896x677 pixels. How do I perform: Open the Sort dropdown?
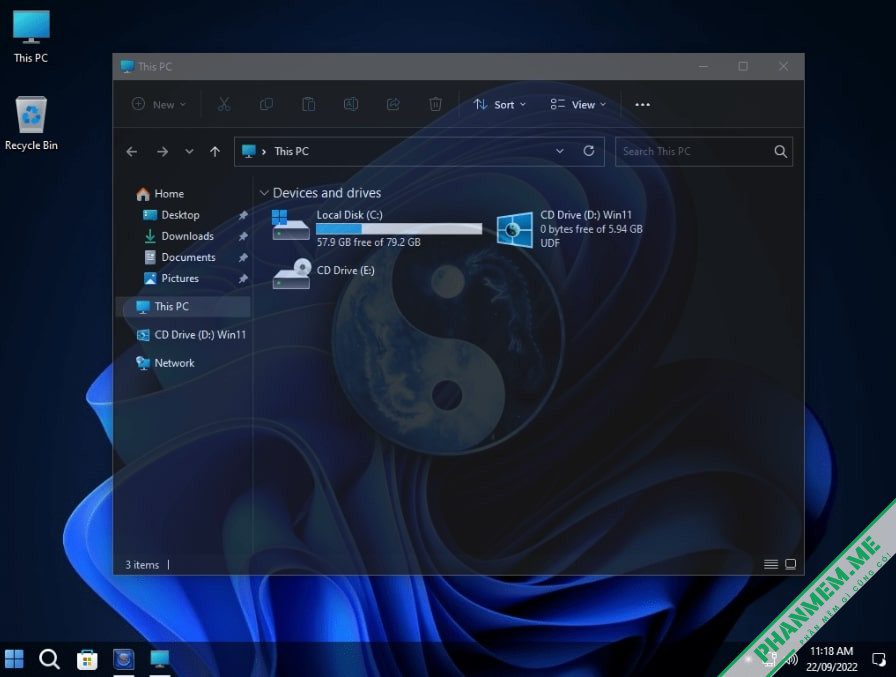point(499,105)
